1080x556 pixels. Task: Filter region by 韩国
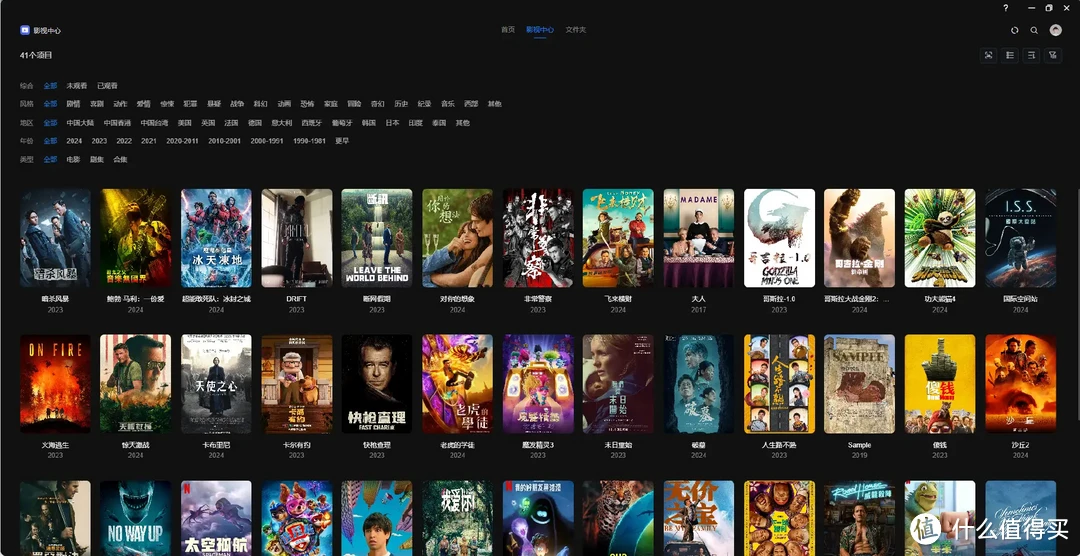pos(368,123)
